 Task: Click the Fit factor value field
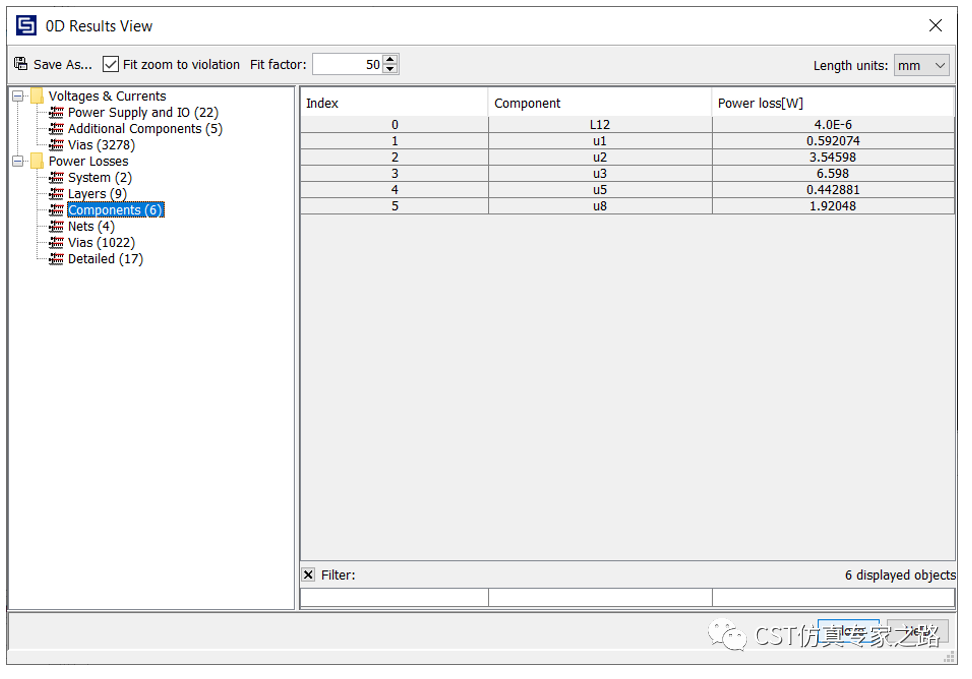click(x=347, y=64)
